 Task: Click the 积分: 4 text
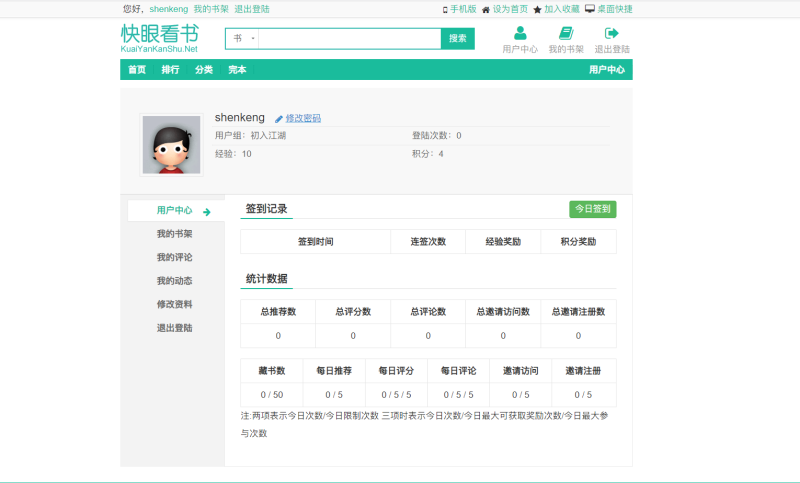pyautogui.click(x=428, y=154)
